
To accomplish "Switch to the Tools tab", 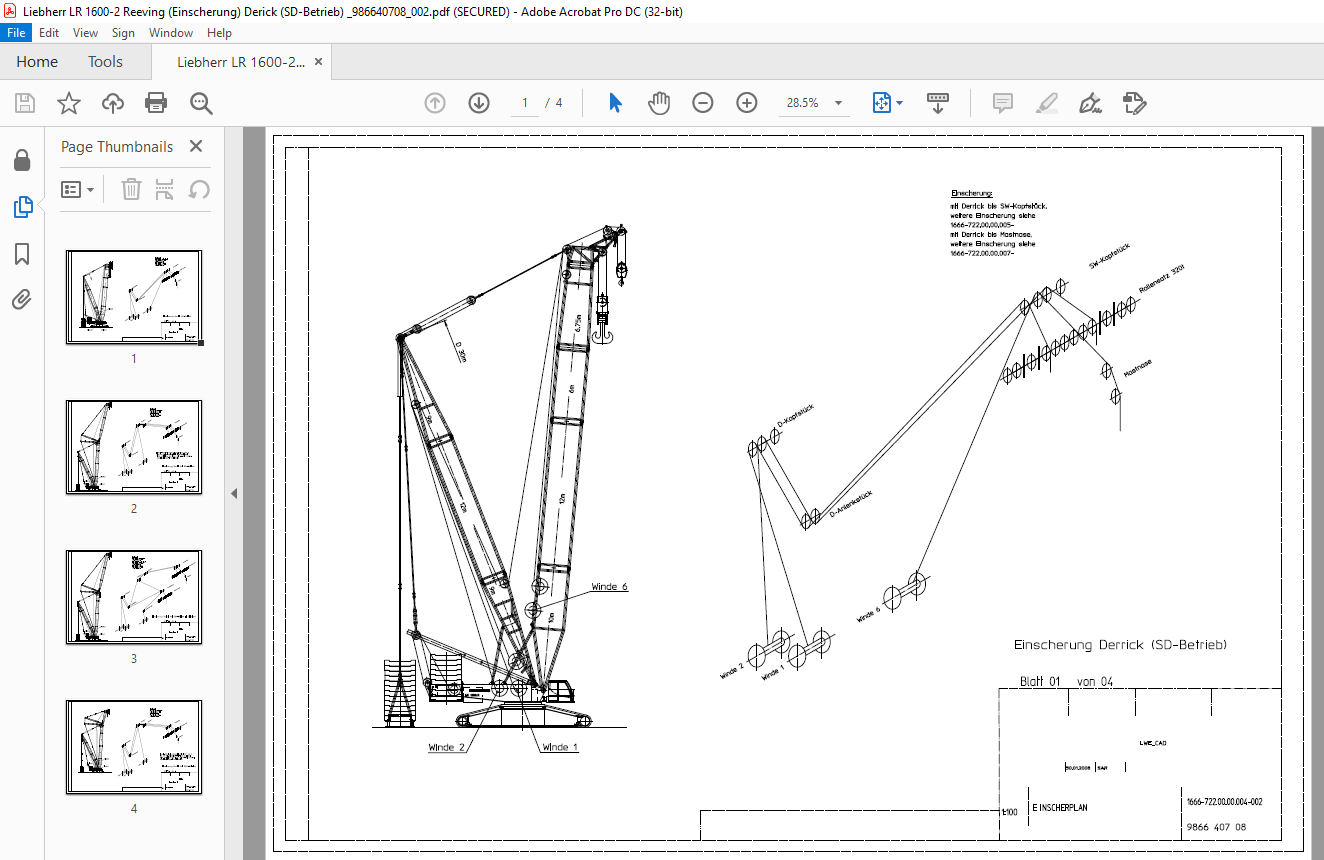I will tap(105, 62).
